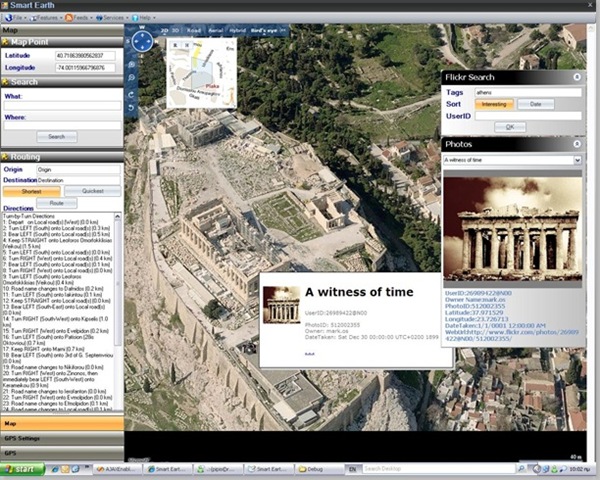The image size is (600, 480).
Task: Open the Help menu
Action: [143, 18]
